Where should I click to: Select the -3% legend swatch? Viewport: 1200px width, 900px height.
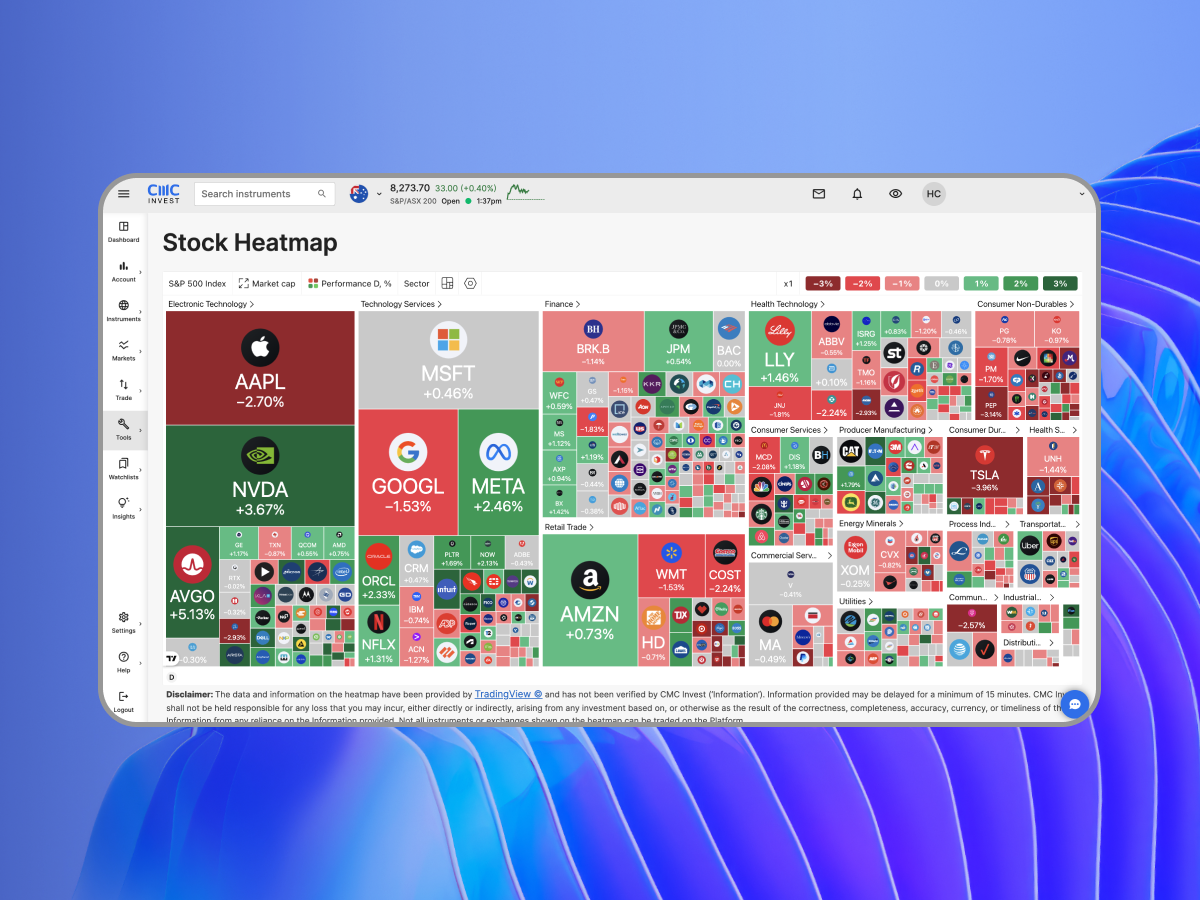tap(823, 284)
